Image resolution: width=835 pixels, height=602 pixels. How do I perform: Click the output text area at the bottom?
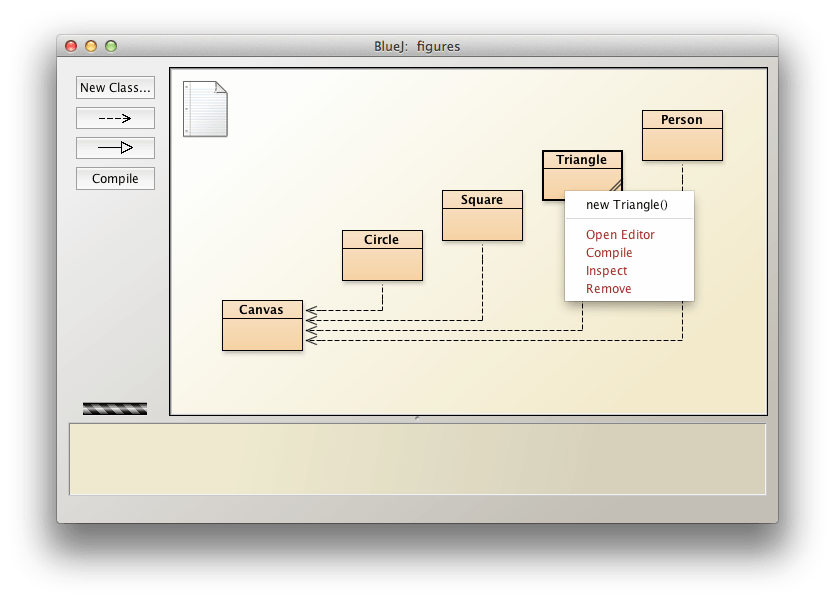pos(417,459)
